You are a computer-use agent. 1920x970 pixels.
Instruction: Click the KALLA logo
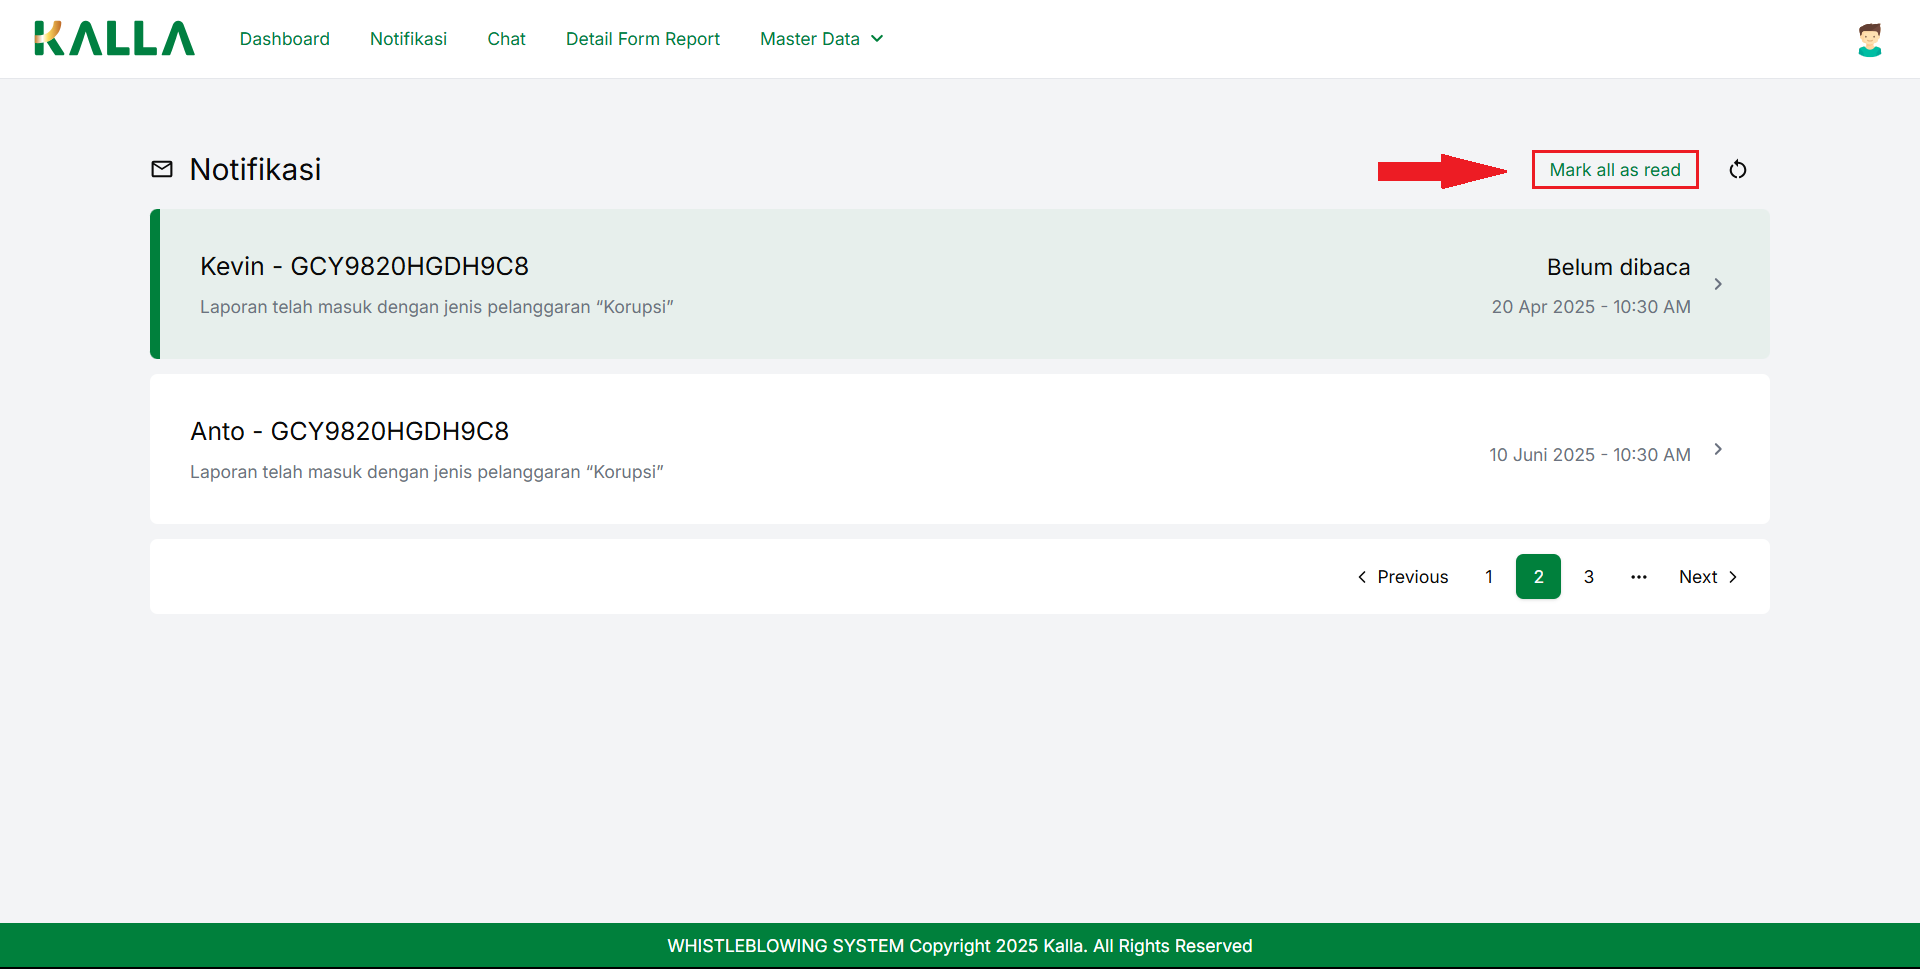pos(114,39)
